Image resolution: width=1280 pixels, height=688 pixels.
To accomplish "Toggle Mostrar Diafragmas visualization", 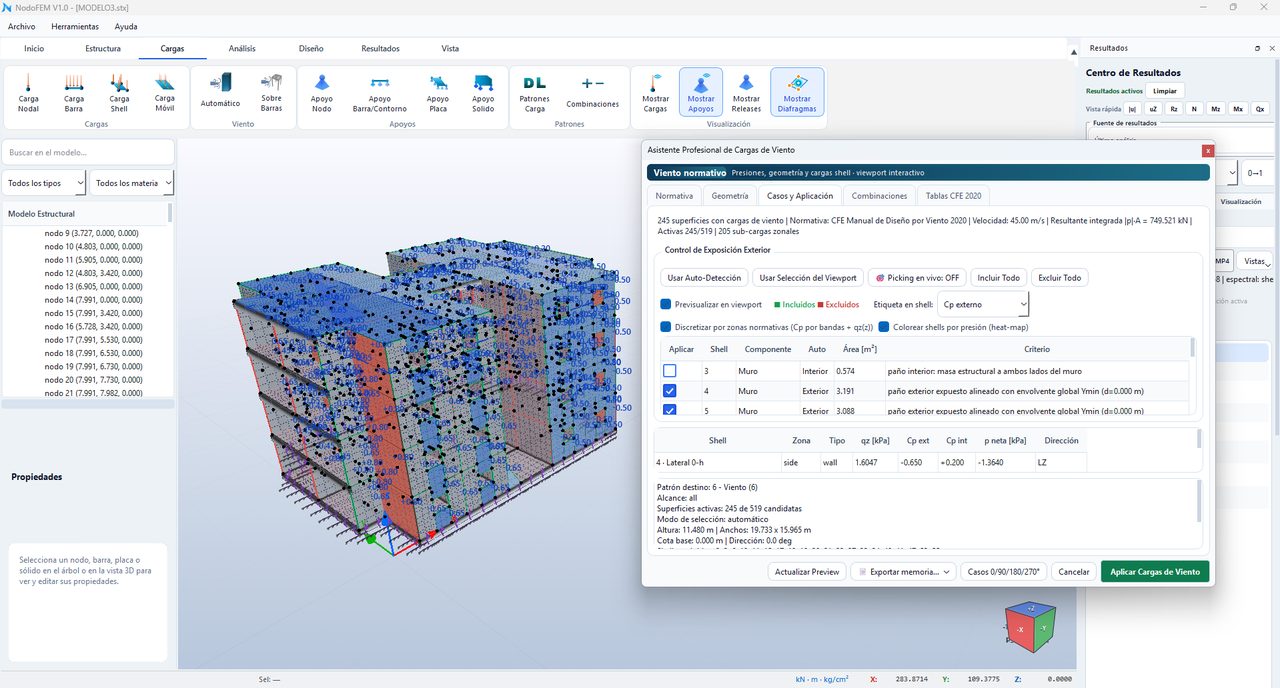I will 797,92.
